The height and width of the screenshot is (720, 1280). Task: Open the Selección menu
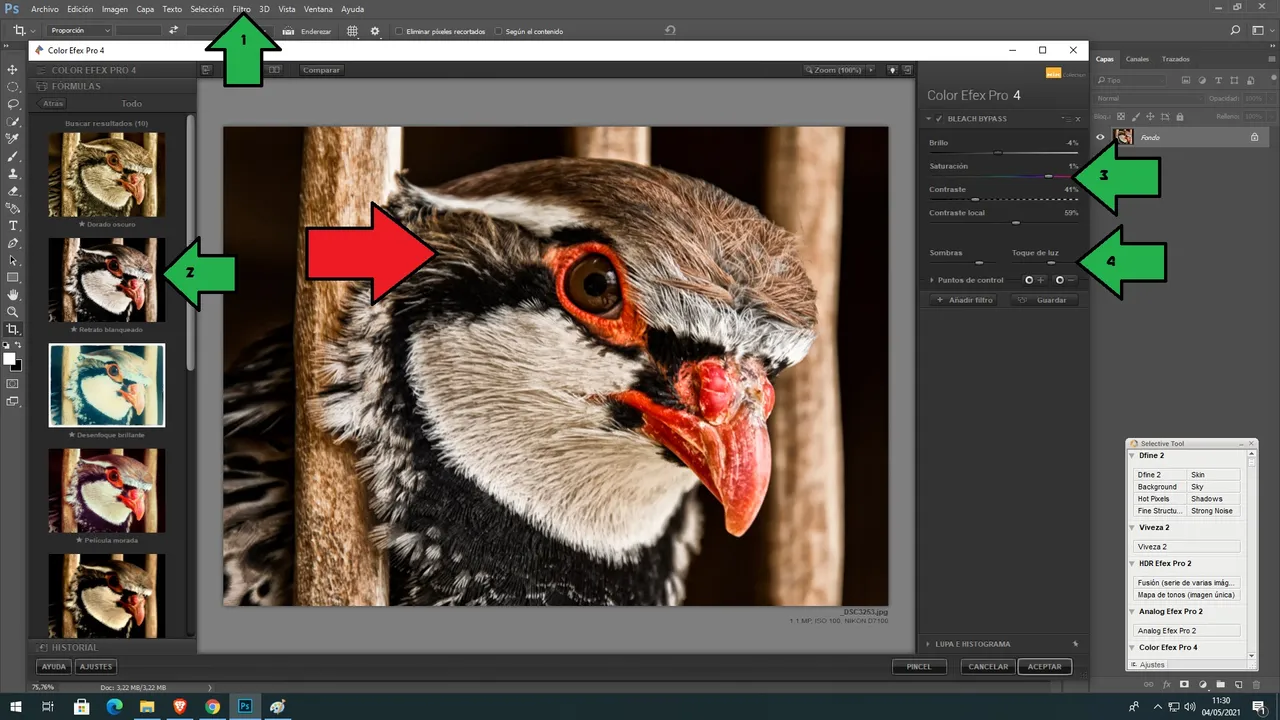point(207,9)
